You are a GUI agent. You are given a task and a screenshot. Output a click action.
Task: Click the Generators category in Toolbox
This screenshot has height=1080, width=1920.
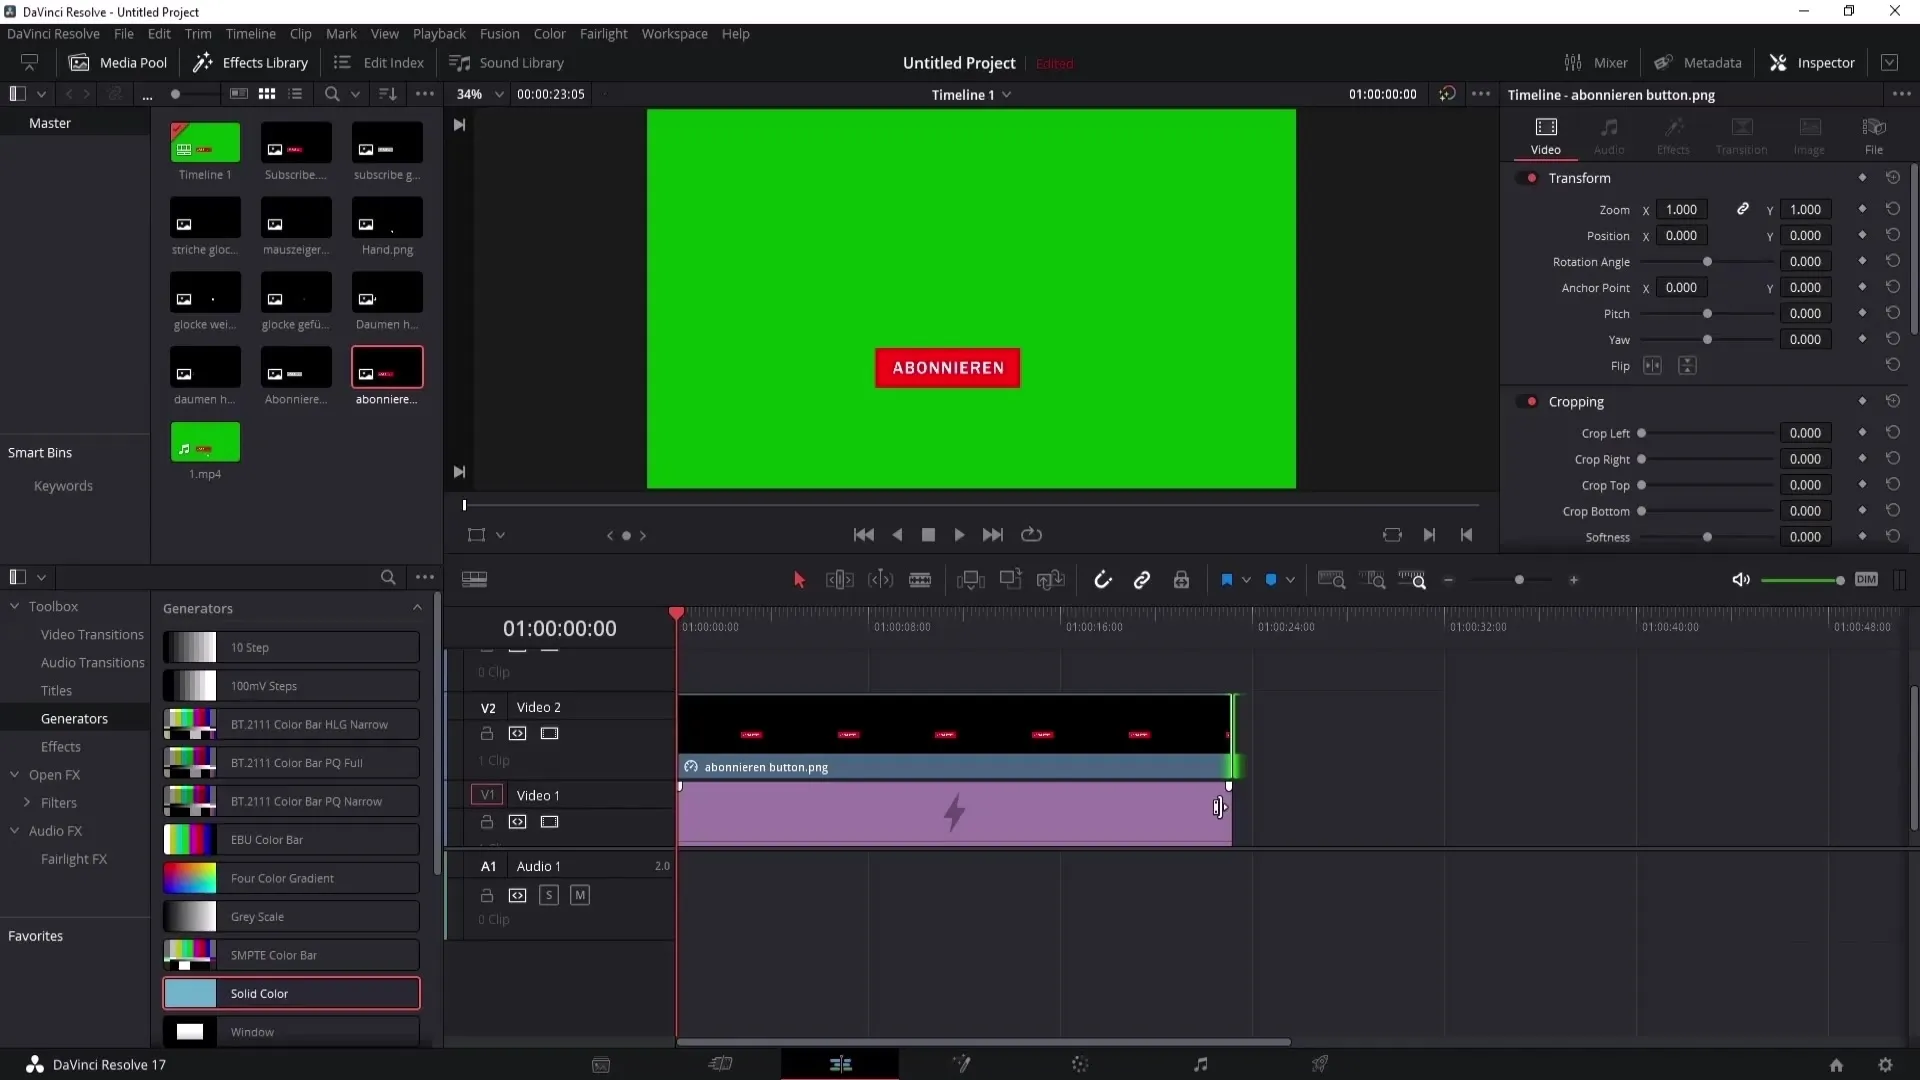pos(74,717)
